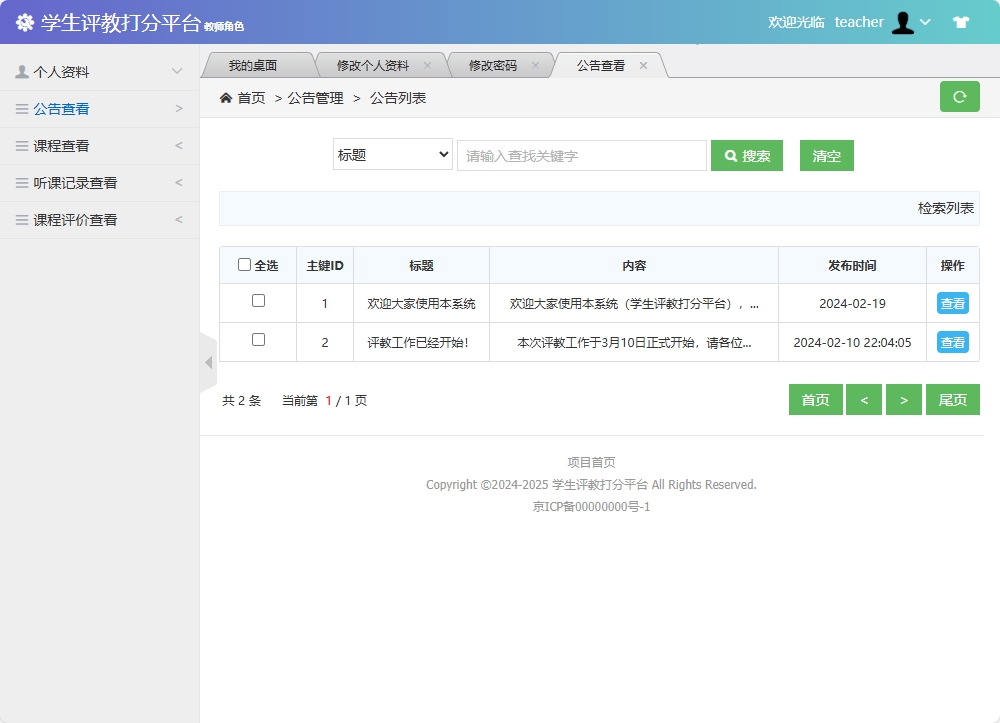Collapse the sidebar using the left arrow handle
Screen dimensions: 1000x723
pos(209,362)
